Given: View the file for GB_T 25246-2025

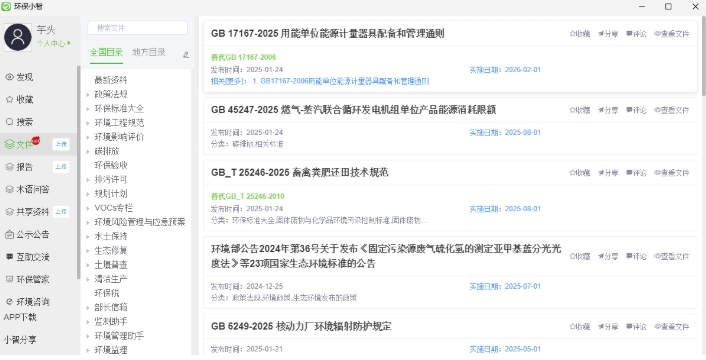Looking at the screenshot, I should (x=671, y=173).
